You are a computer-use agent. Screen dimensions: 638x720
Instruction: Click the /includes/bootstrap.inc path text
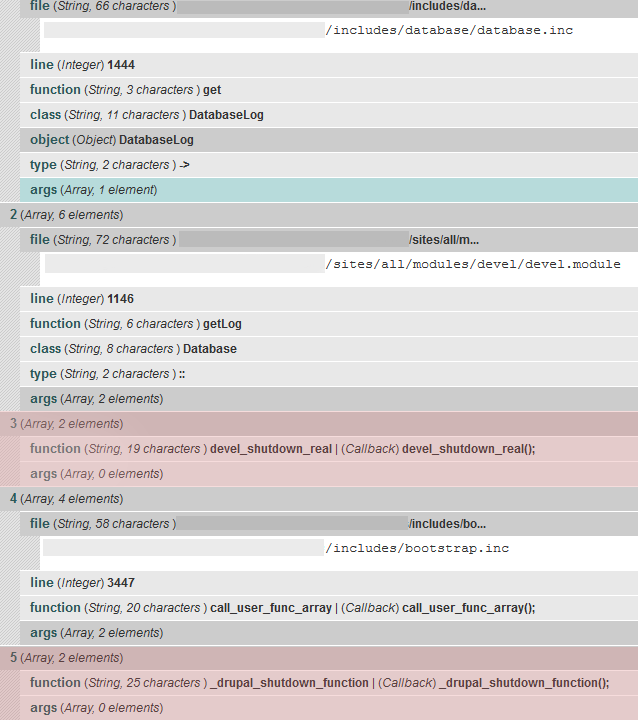[419, 548]
